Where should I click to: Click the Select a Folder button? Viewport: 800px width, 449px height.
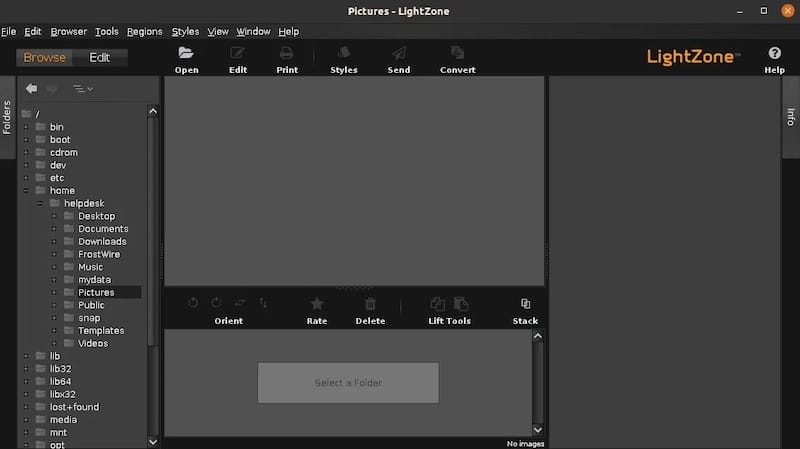(x=348, y=383)
